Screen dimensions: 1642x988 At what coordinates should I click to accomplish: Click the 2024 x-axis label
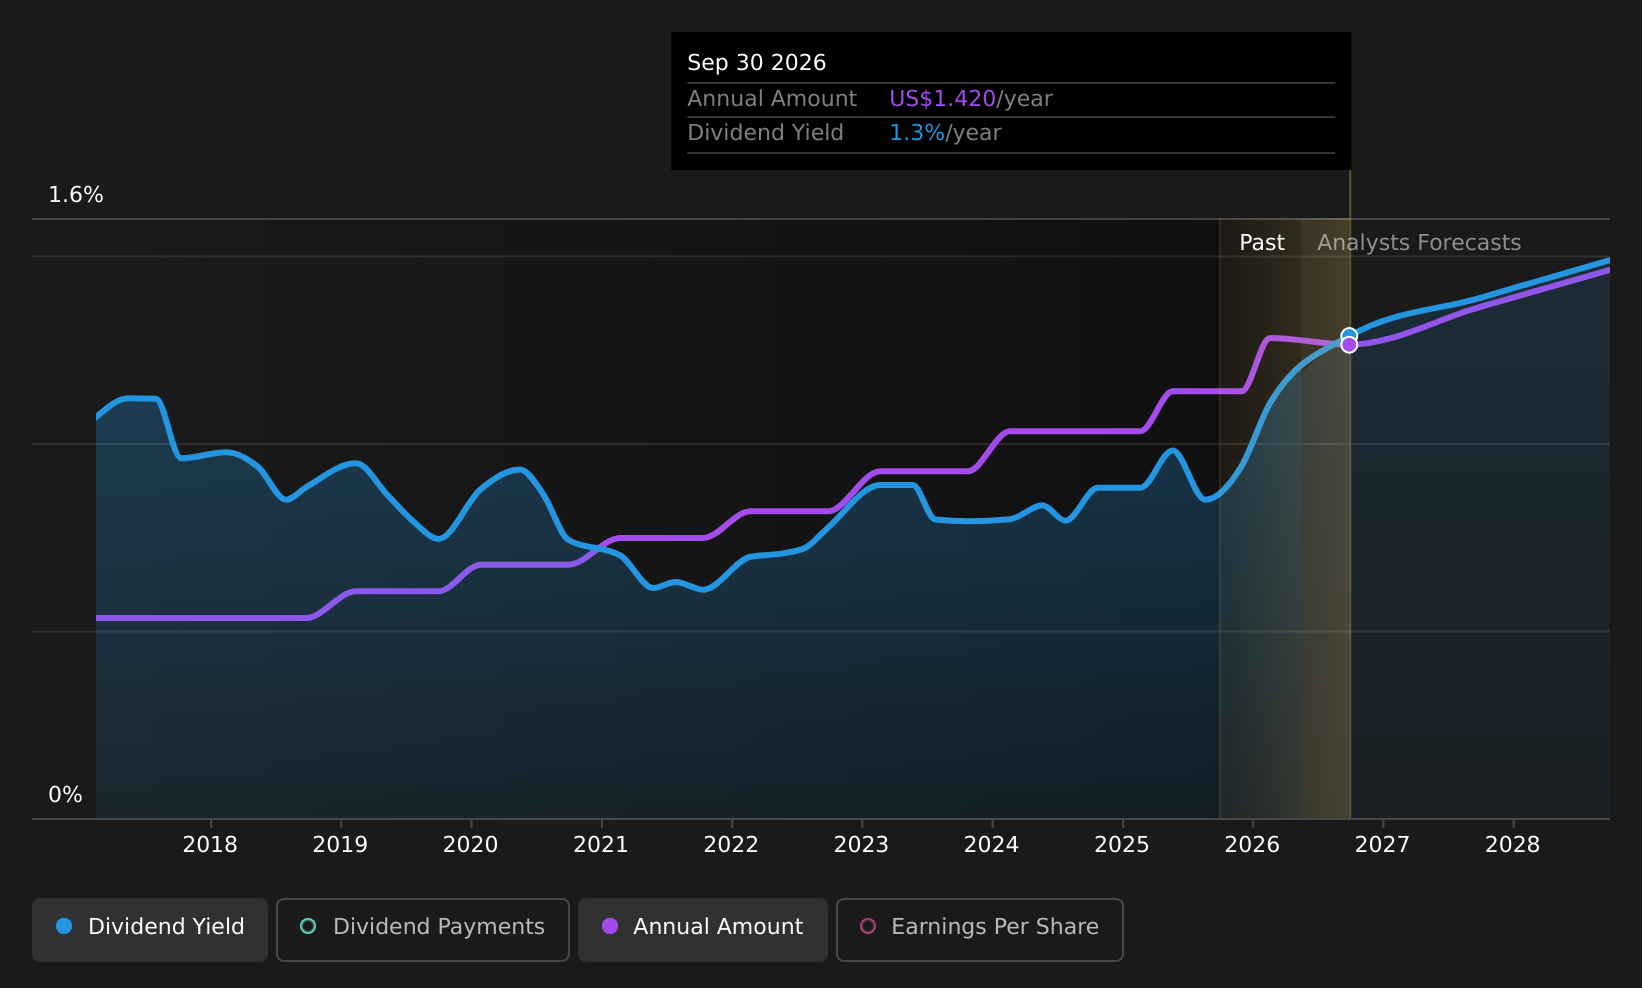point(991,845)
